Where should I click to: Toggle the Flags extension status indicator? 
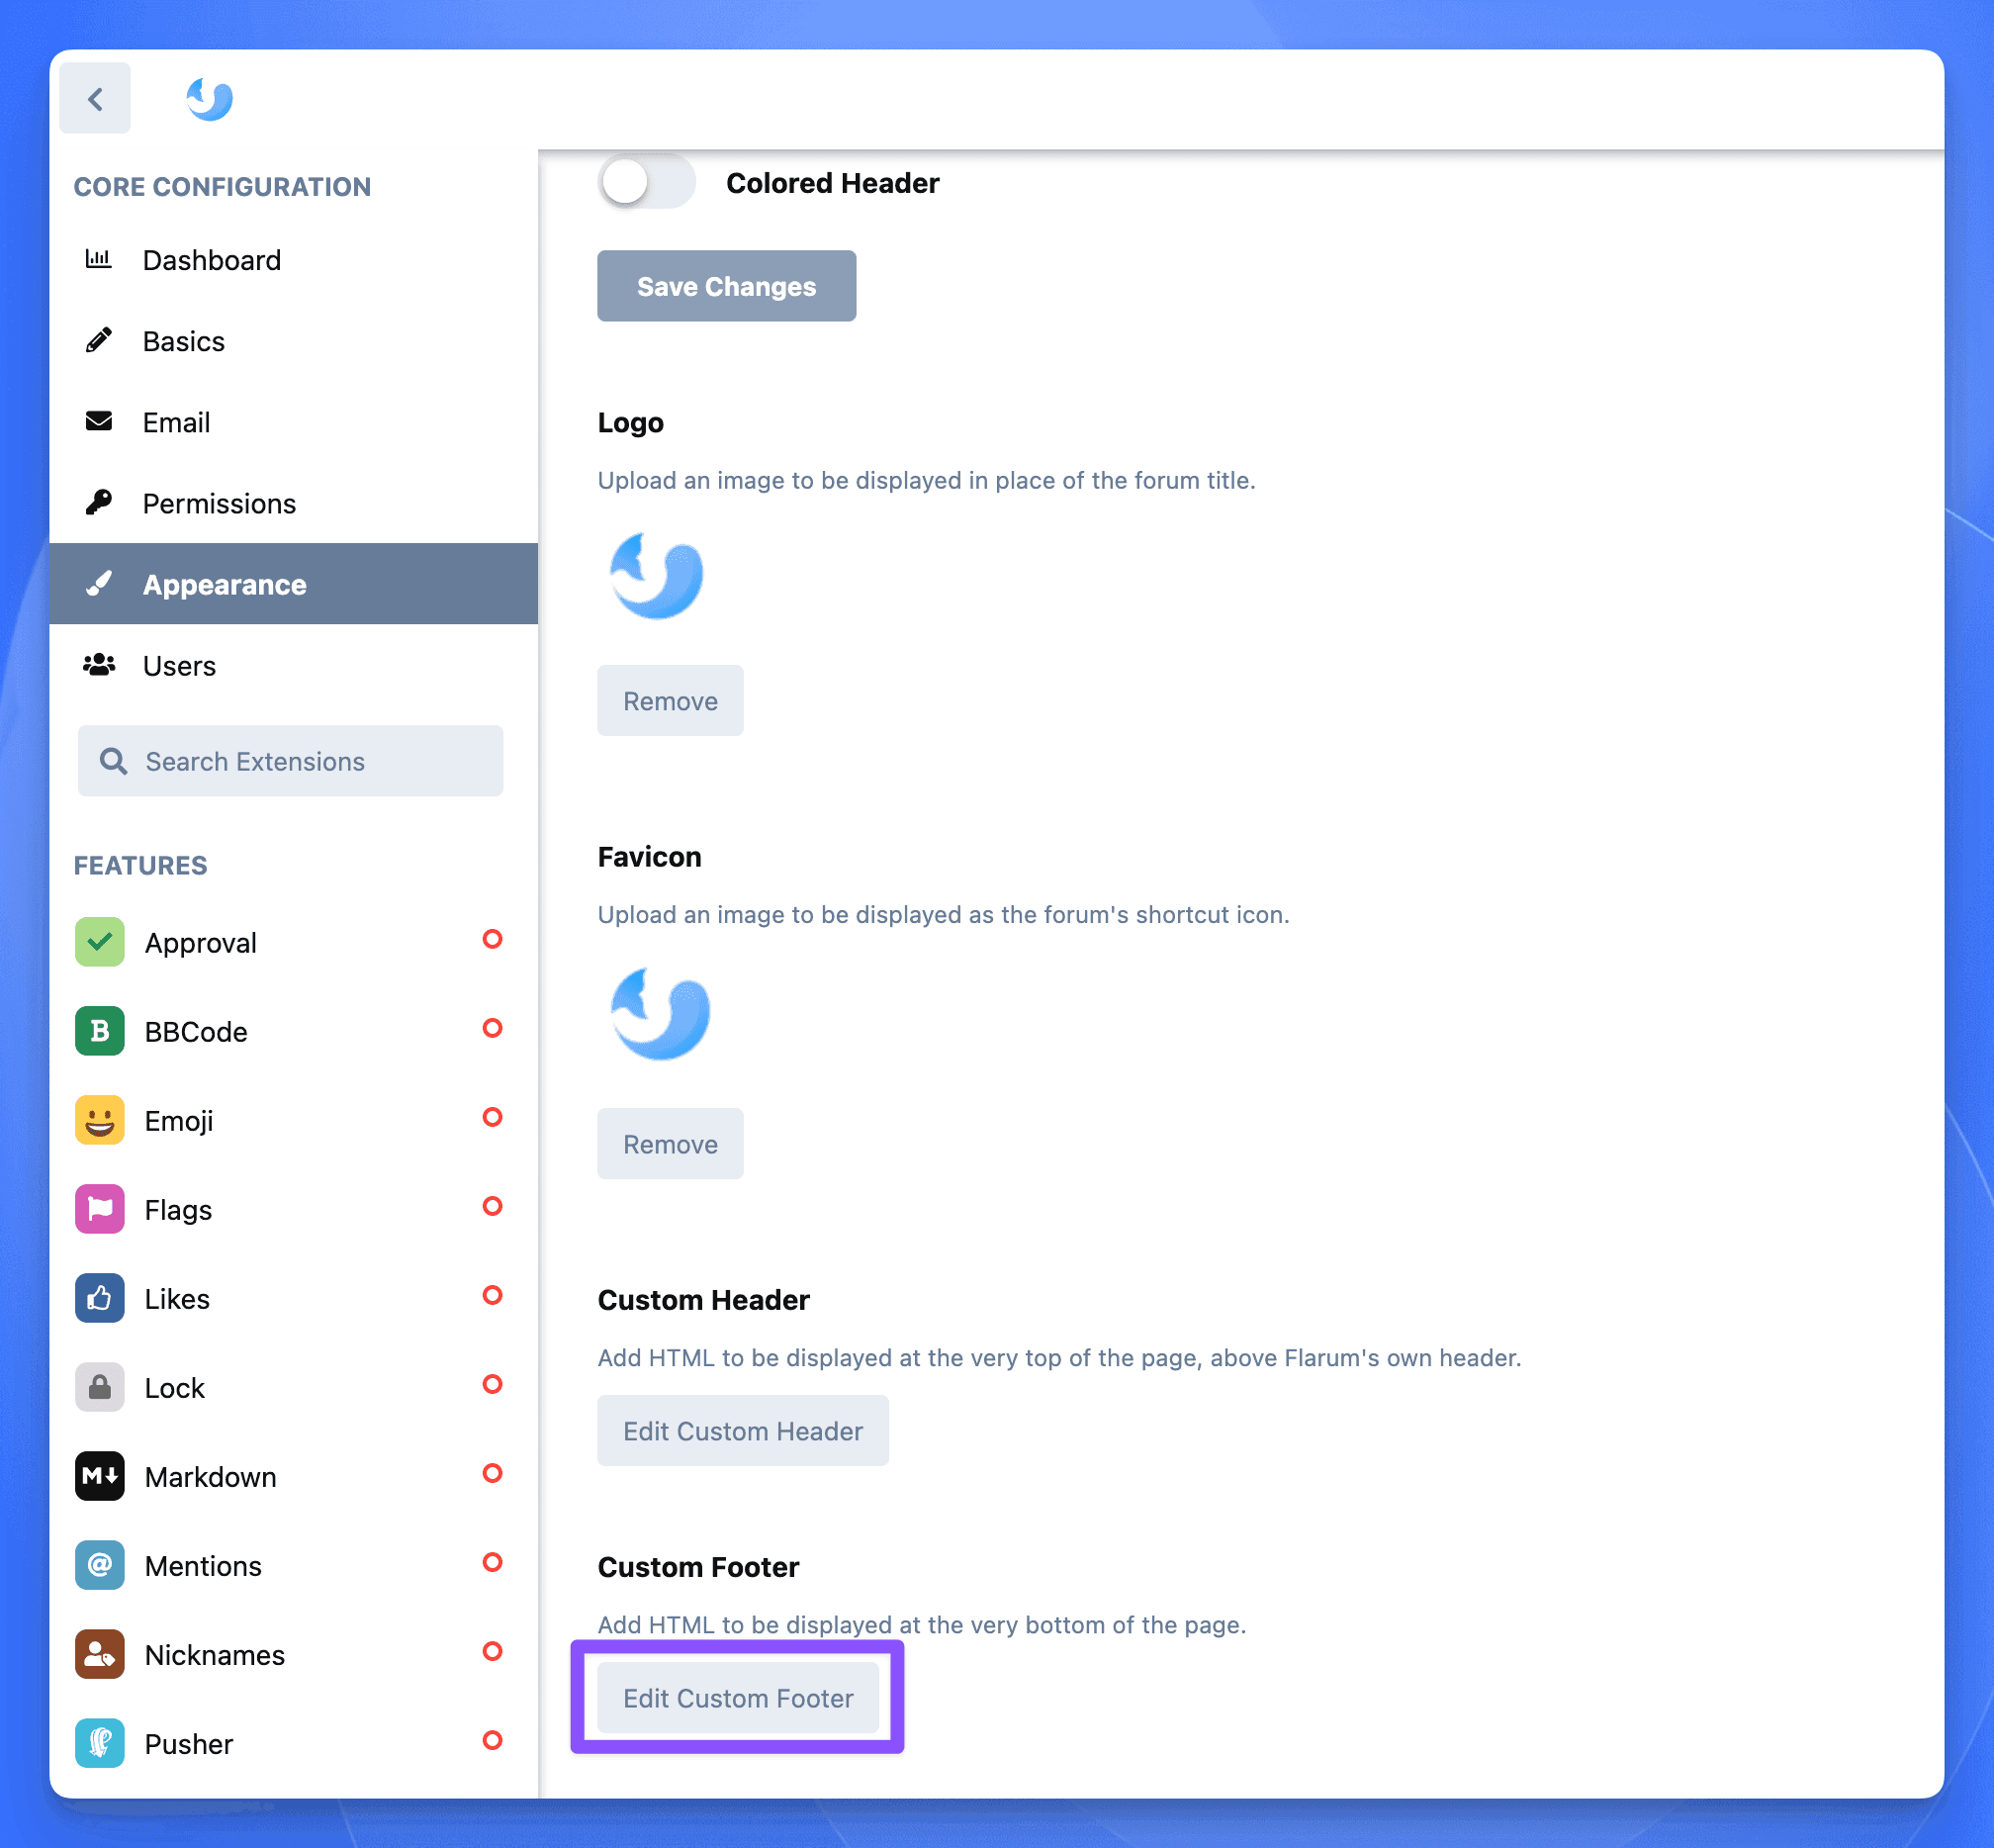coord(492,1207)
